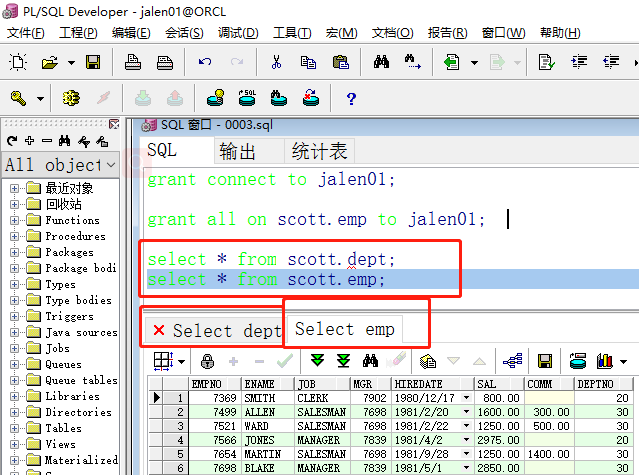Click the unindent lines icon

pos(611,62)
